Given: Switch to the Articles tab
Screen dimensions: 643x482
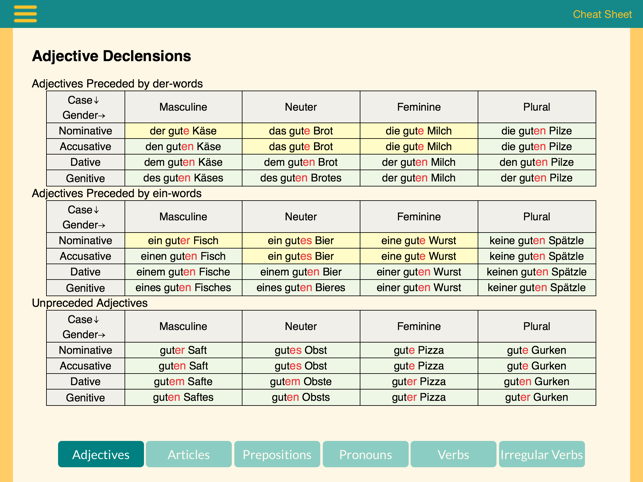Looking at the screenshot, I should (x=189, y=454).
